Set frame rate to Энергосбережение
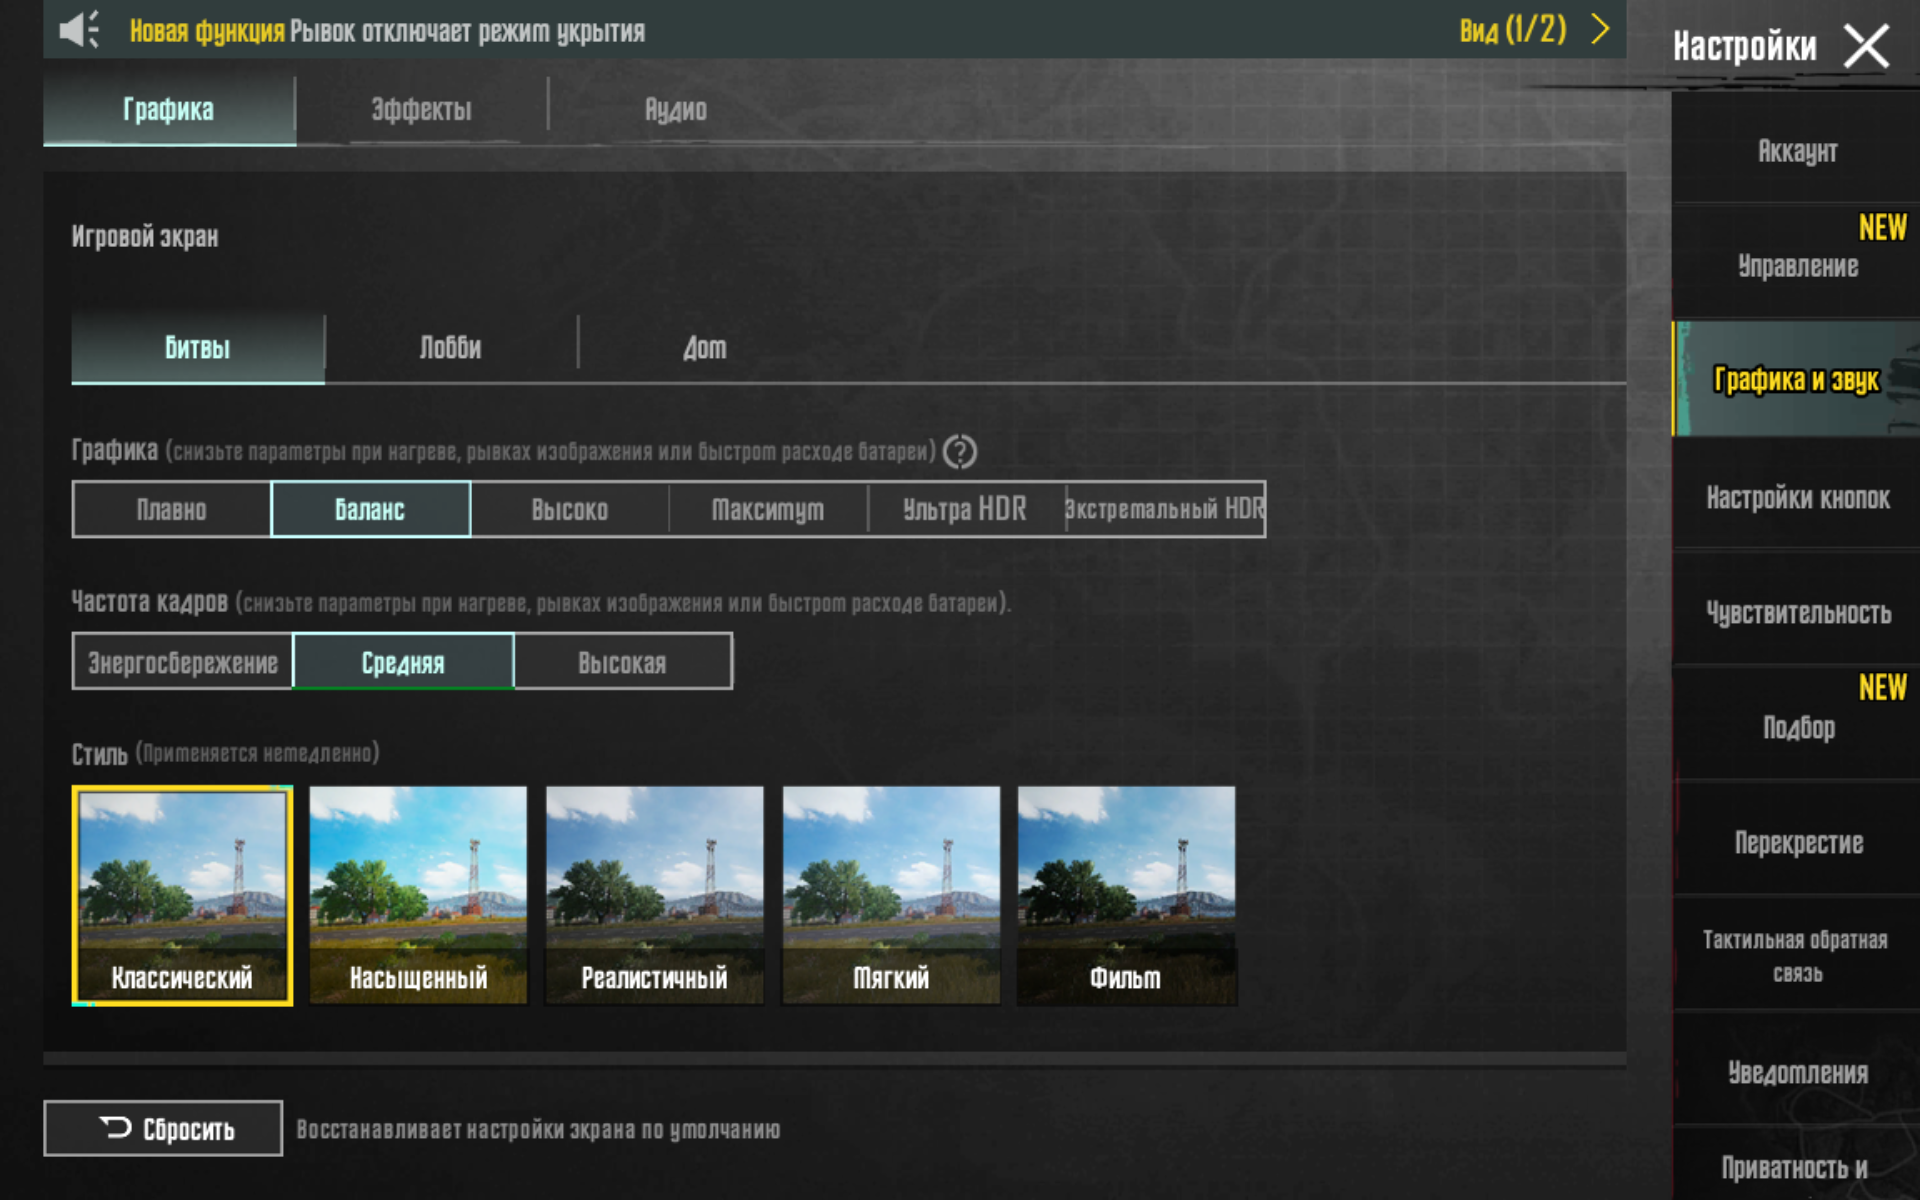Screen dimensions: 1920x1200 point(183,662)
